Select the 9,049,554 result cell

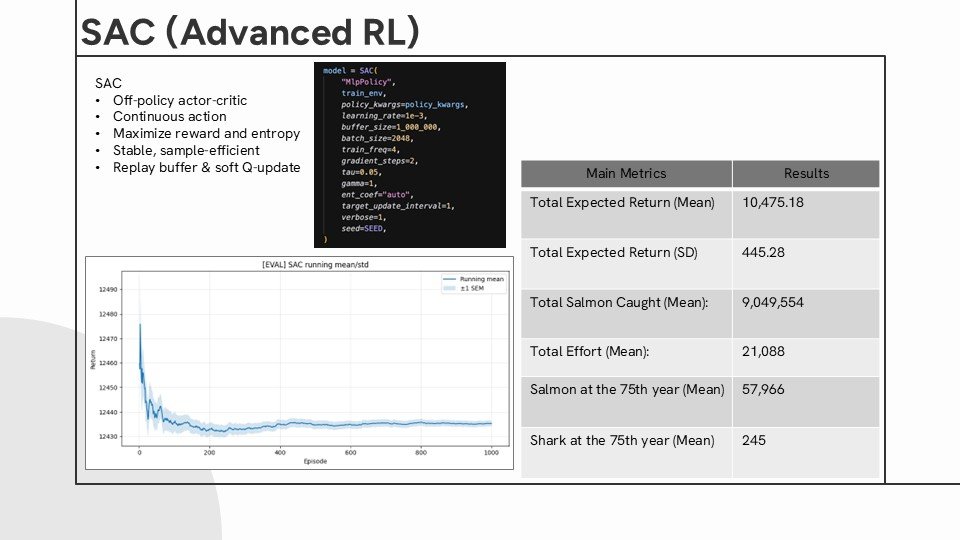click(x=806, y=313)
